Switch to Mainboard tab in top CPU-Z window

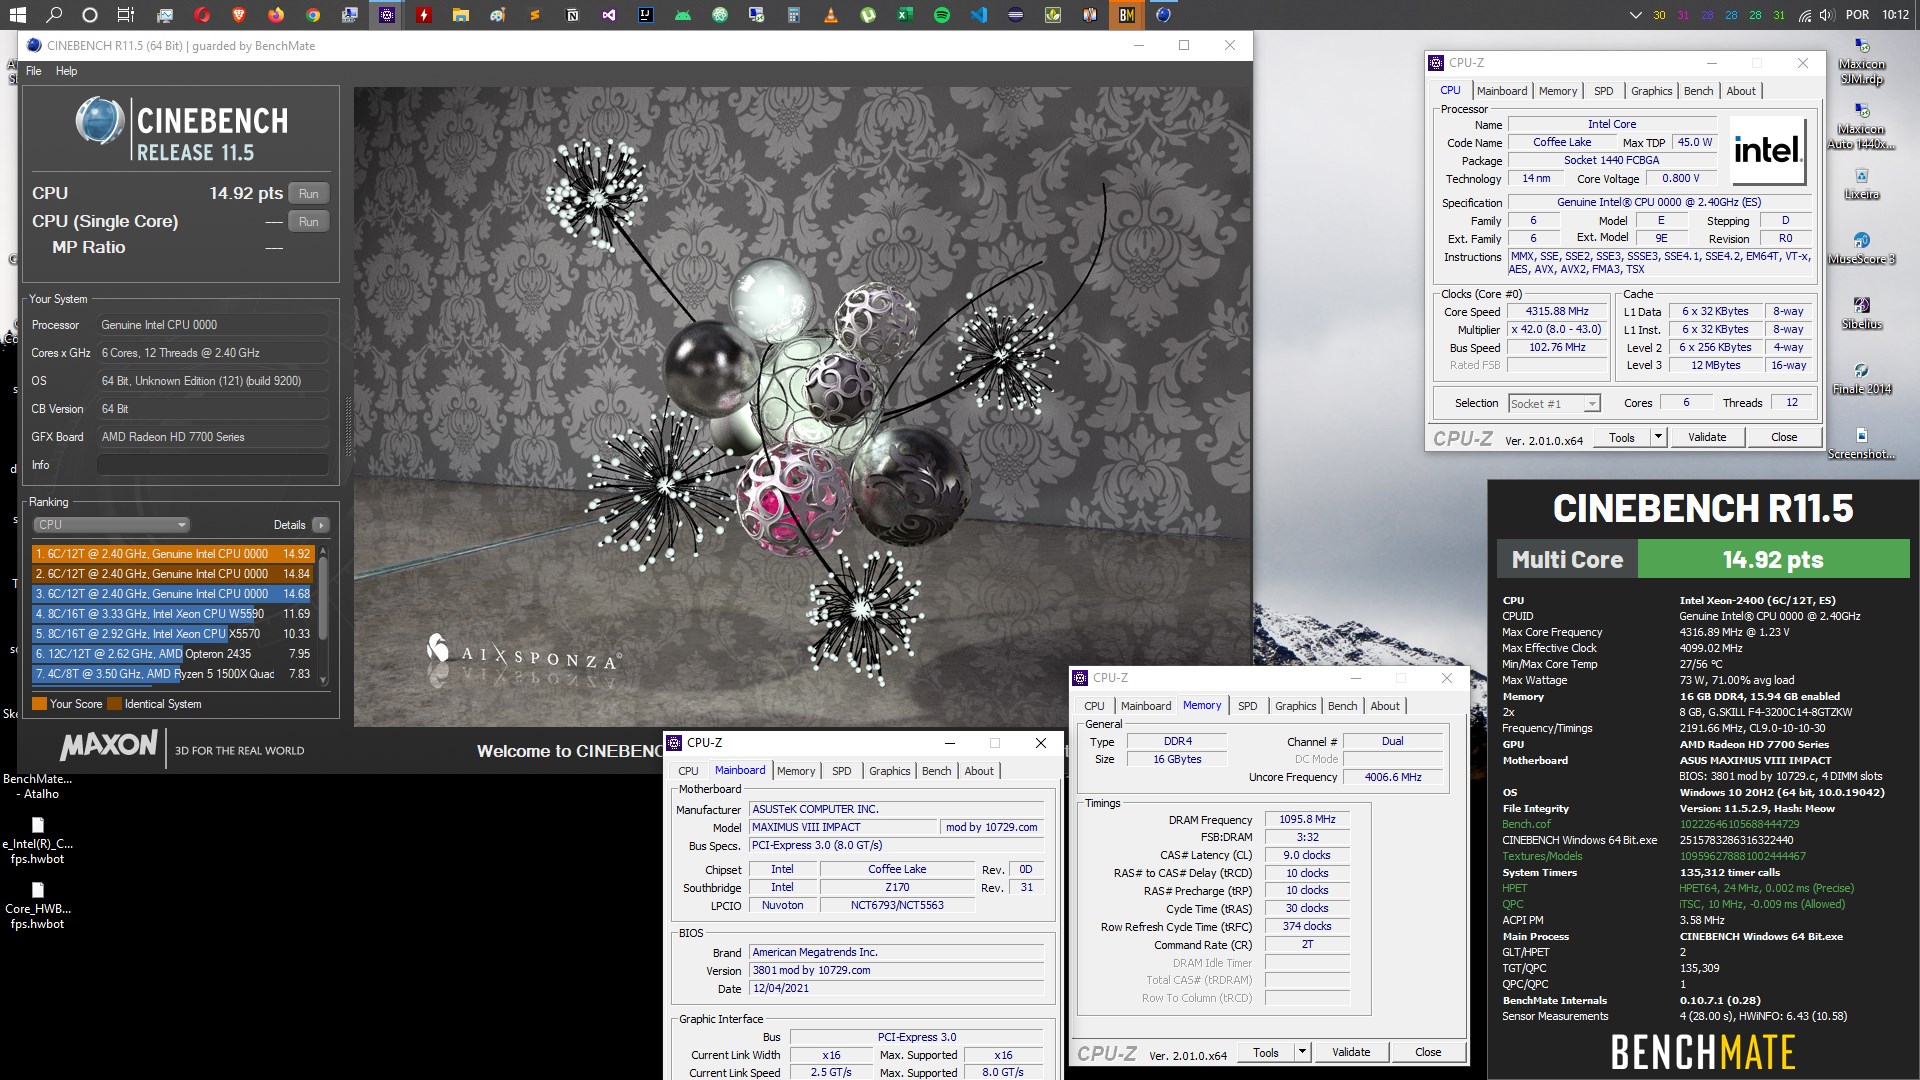1502,91
